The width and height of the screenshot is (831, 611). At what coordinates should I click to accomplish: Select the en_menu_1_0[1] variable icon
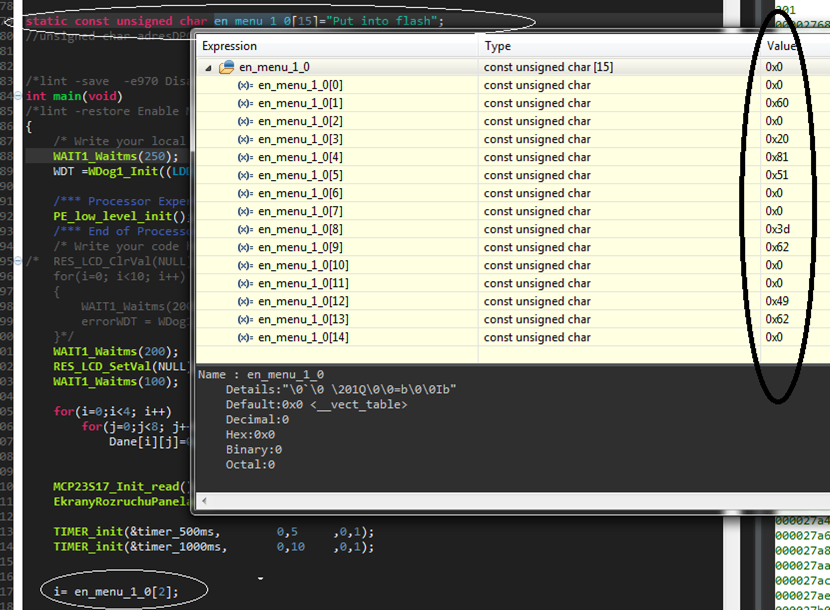pos(245,103)
